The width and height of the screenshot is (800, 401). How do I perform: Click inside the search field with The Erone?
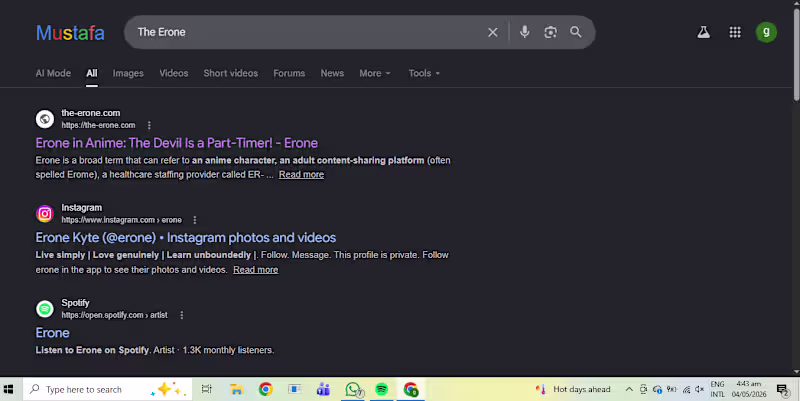306,32
